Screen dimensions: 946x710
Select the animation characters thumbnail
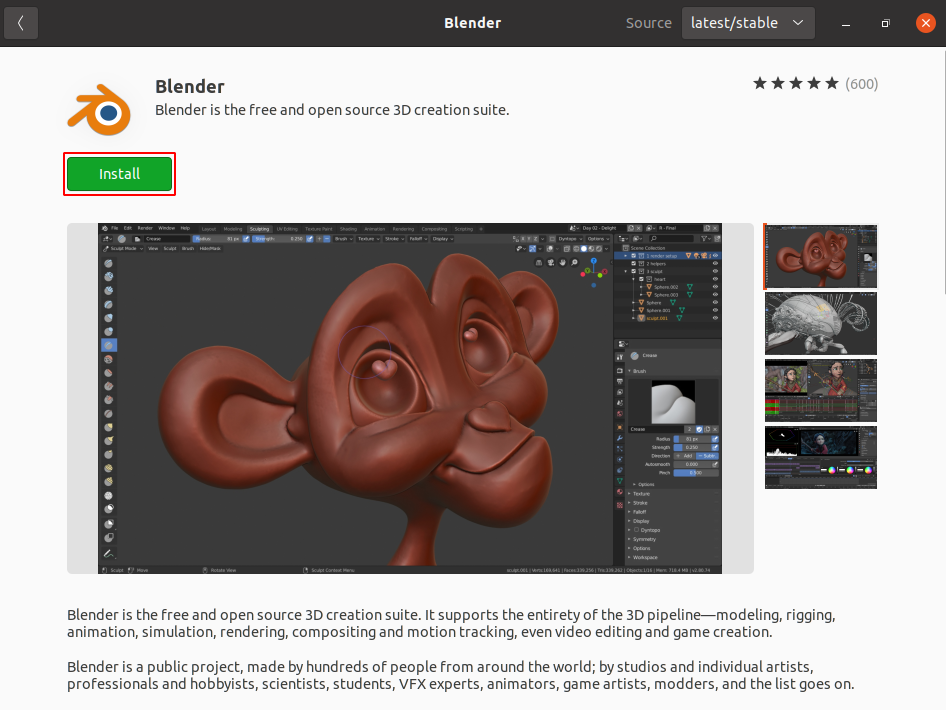click(x=821, y=390)
